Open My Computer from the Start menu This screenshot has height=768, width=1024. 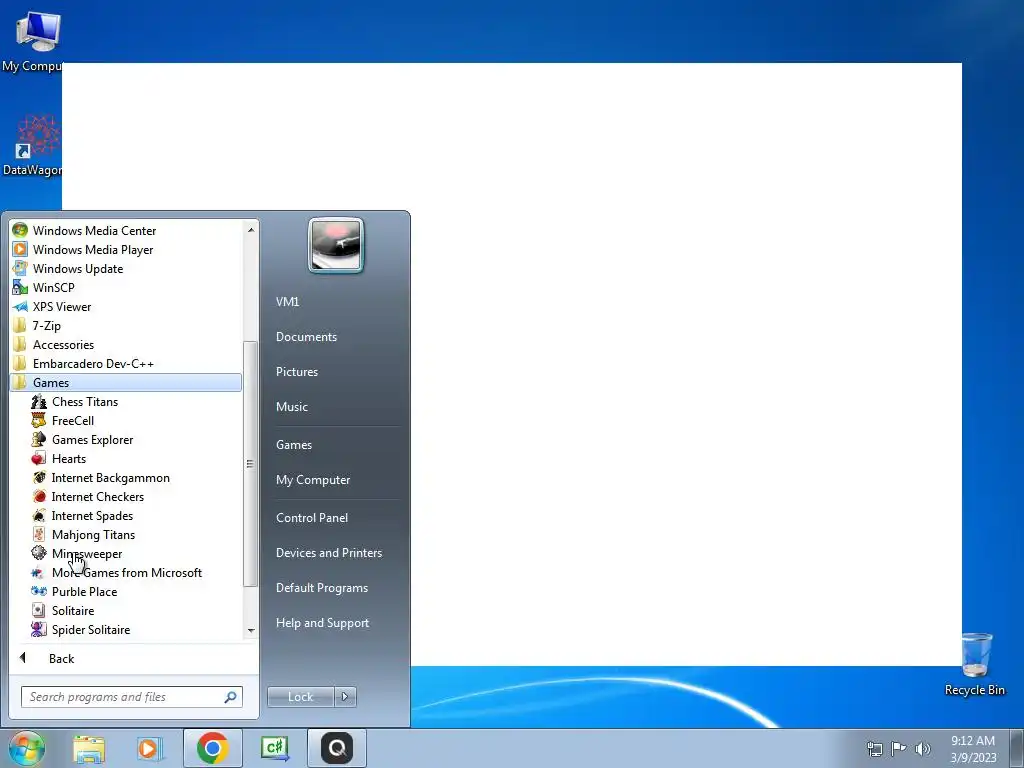[313, 480]
